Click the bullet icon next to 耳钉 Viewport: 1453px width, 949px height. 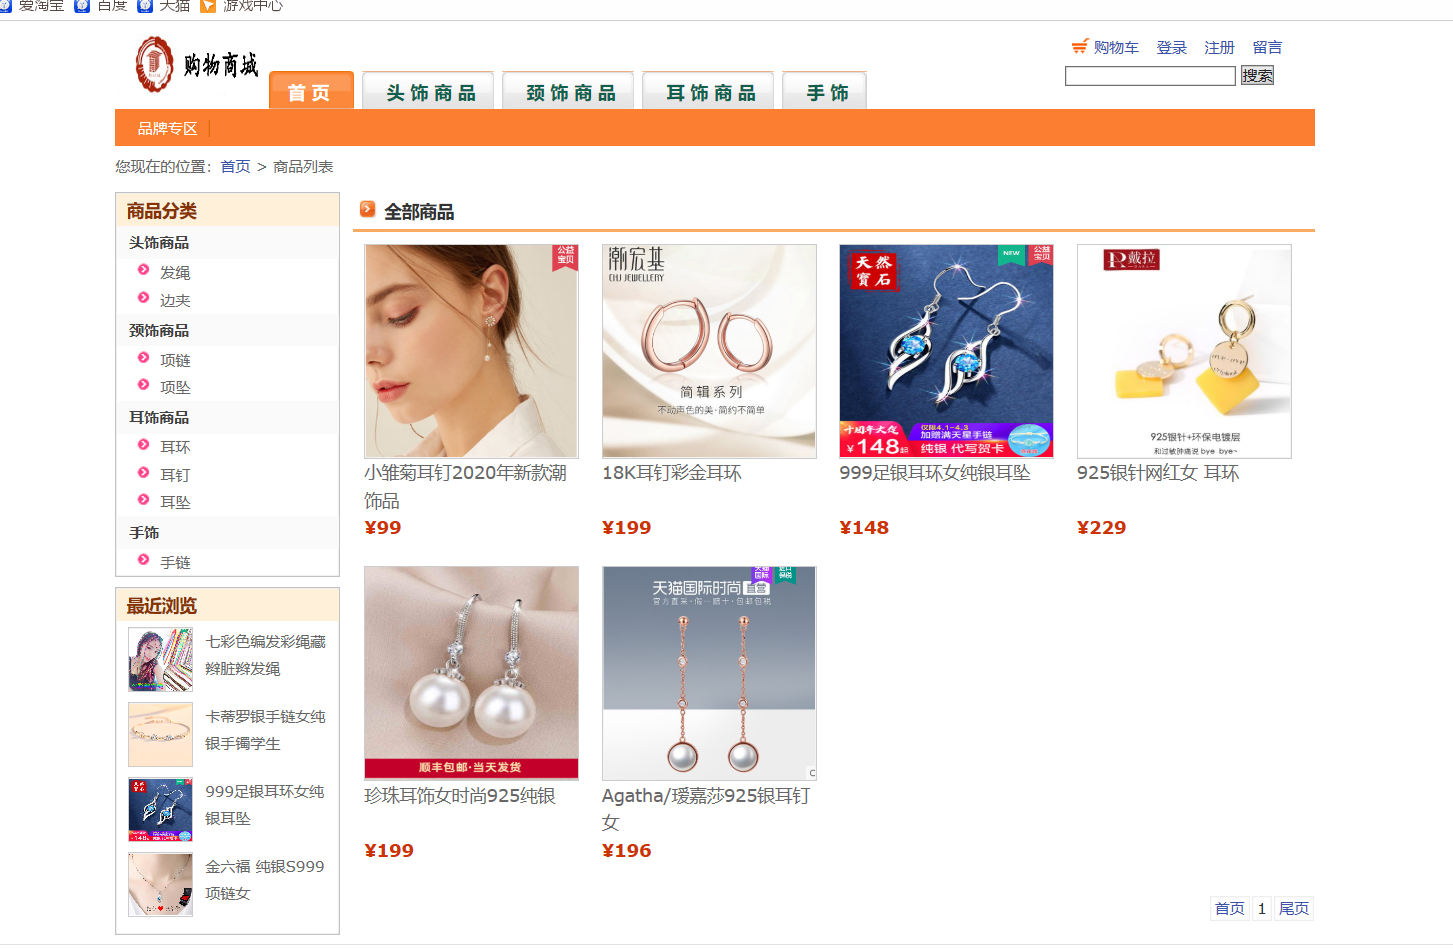(x=143, y=473)
